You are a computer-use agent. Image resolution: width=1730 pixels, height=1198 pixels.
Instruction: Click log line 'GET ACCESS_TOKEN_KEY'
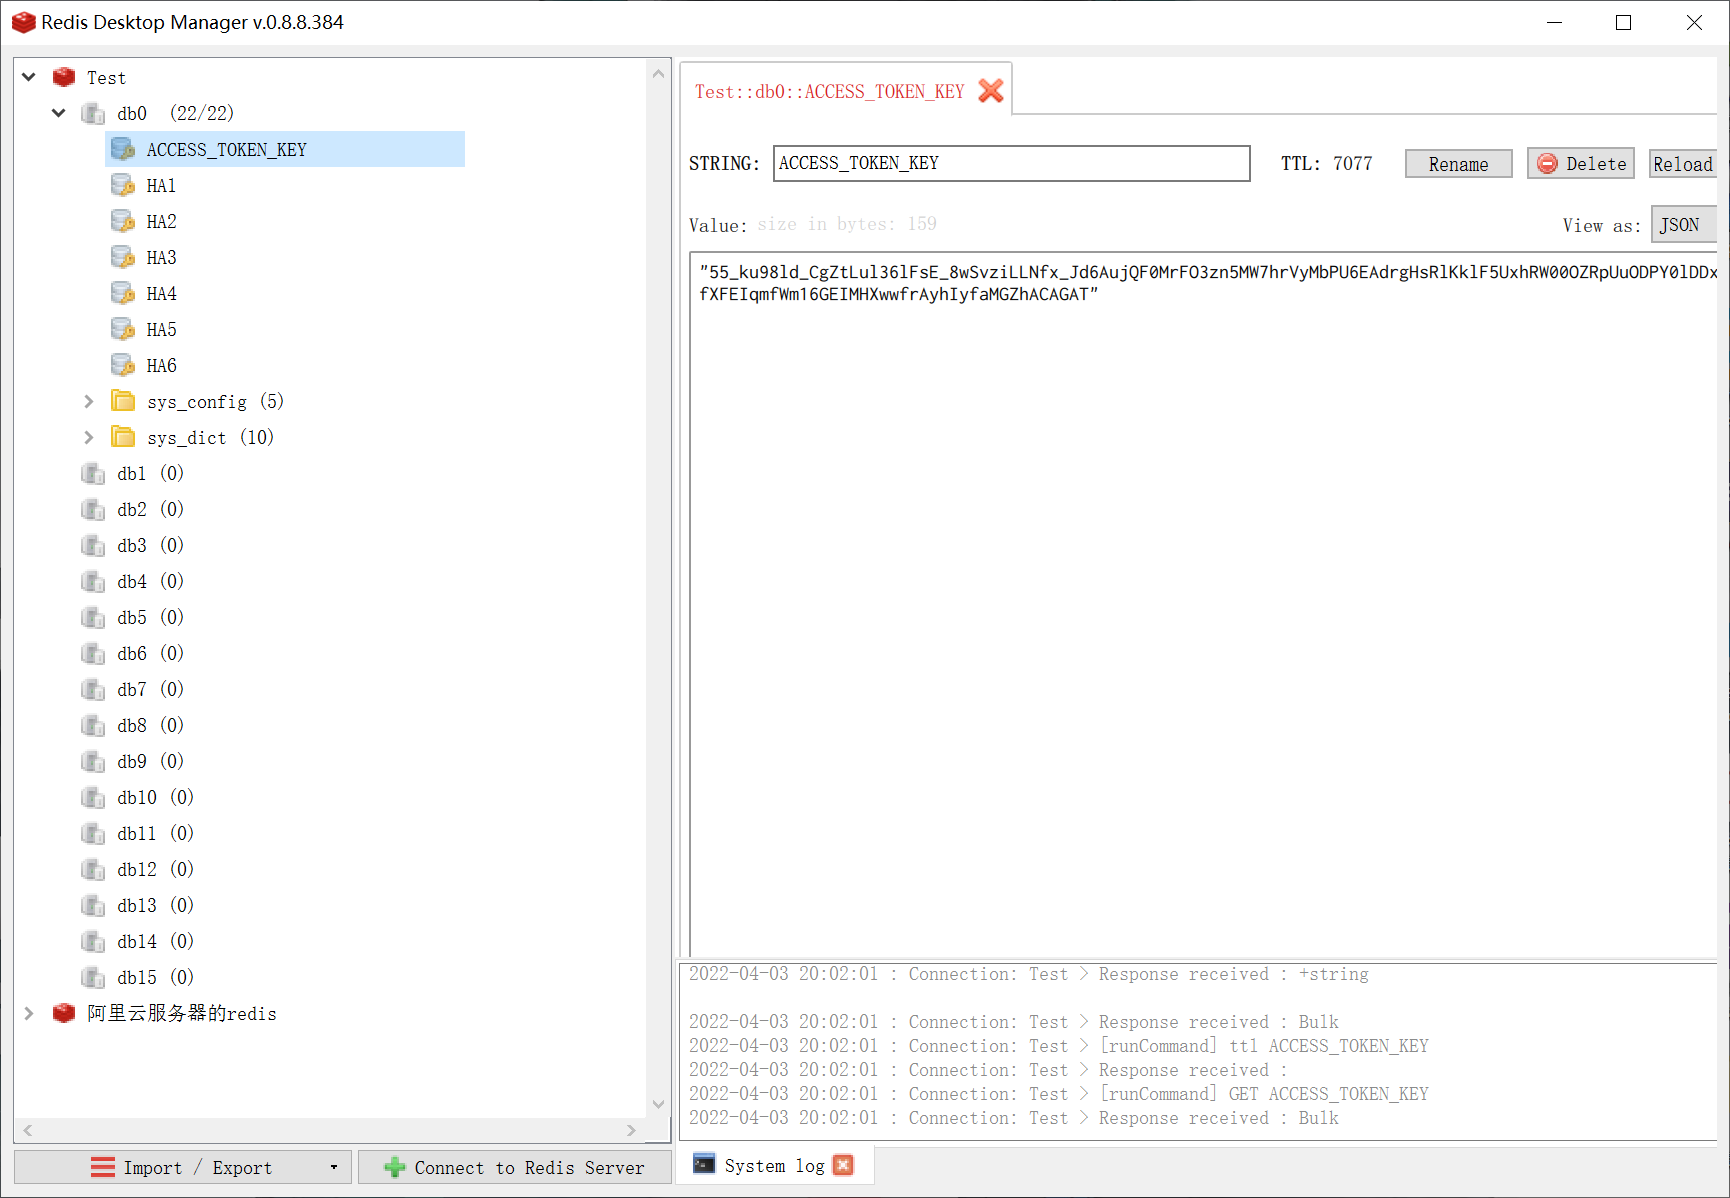tap(1059, 1093)
